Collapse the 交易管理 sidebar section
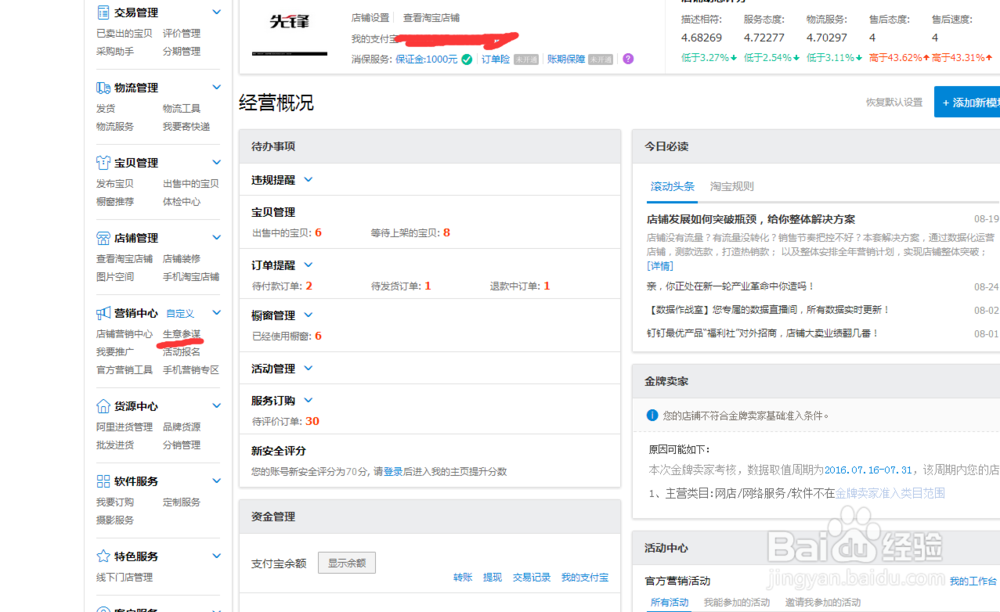 tap(216, 12)
